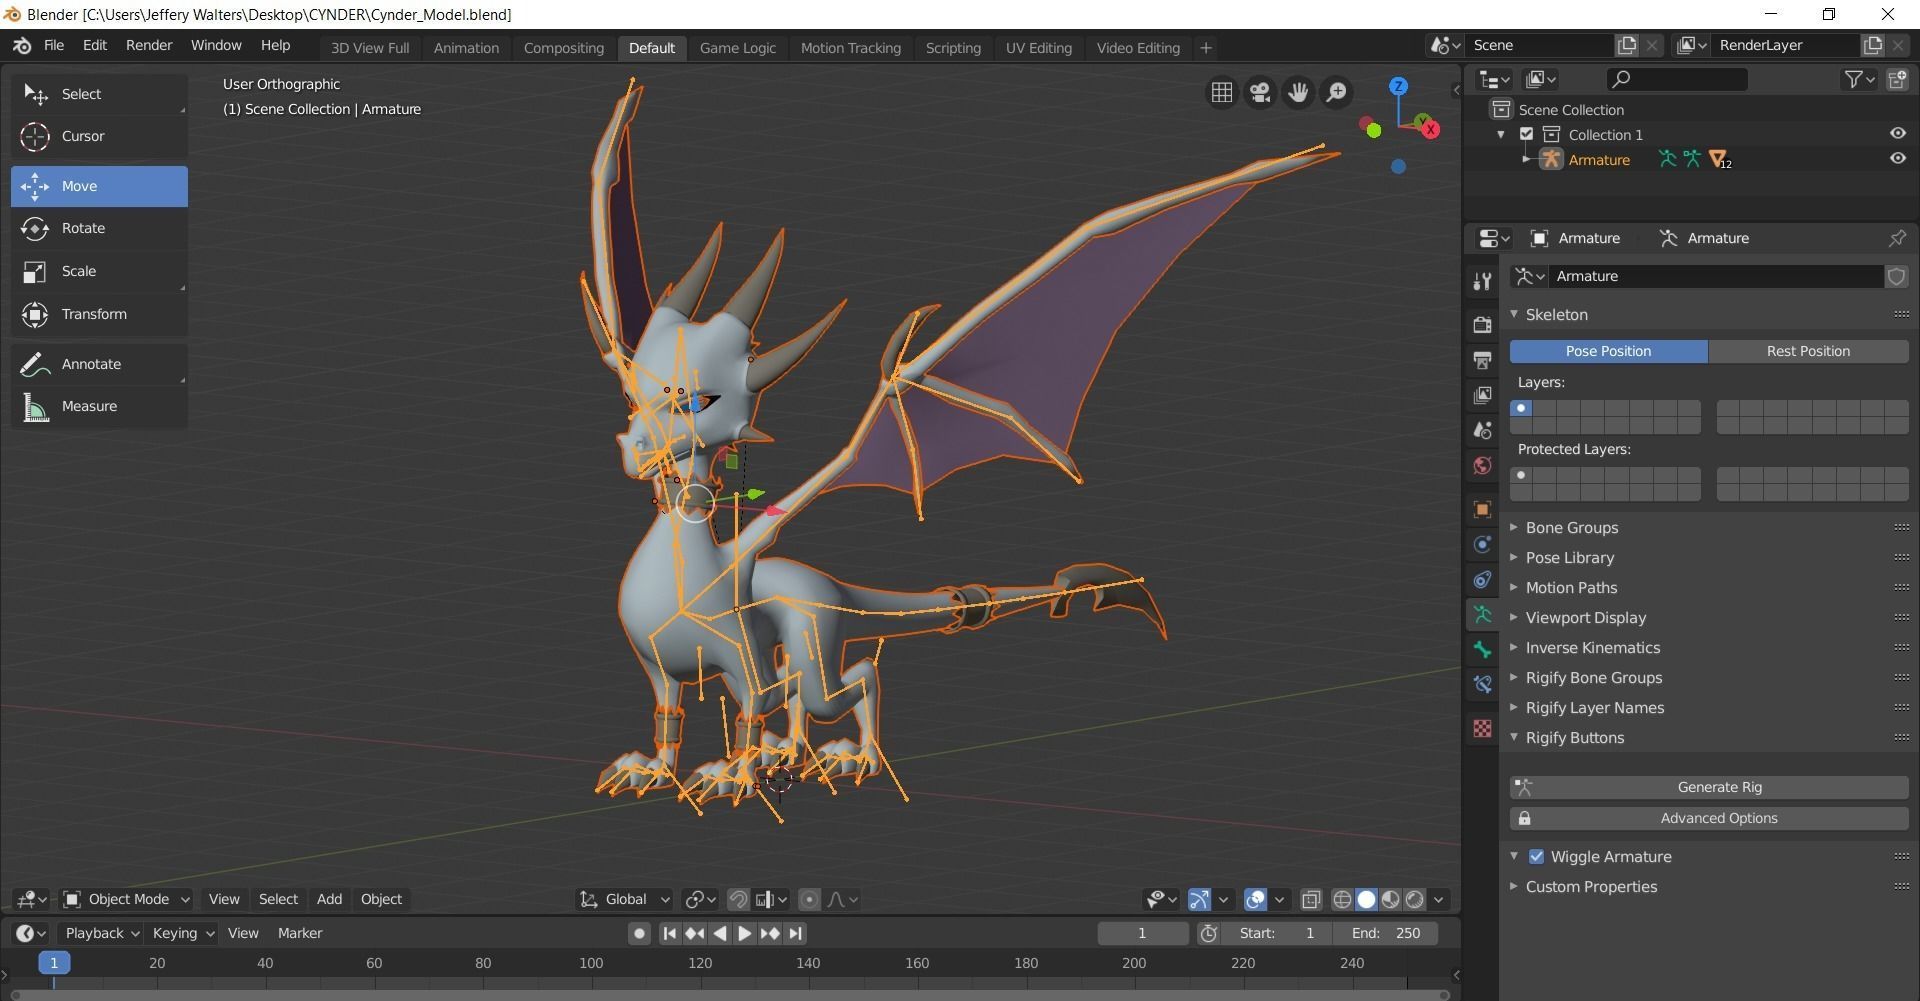Open Output properties tab
Image resolution: width=1920 pixels, height=1001 pixels.
[1482, 360]
